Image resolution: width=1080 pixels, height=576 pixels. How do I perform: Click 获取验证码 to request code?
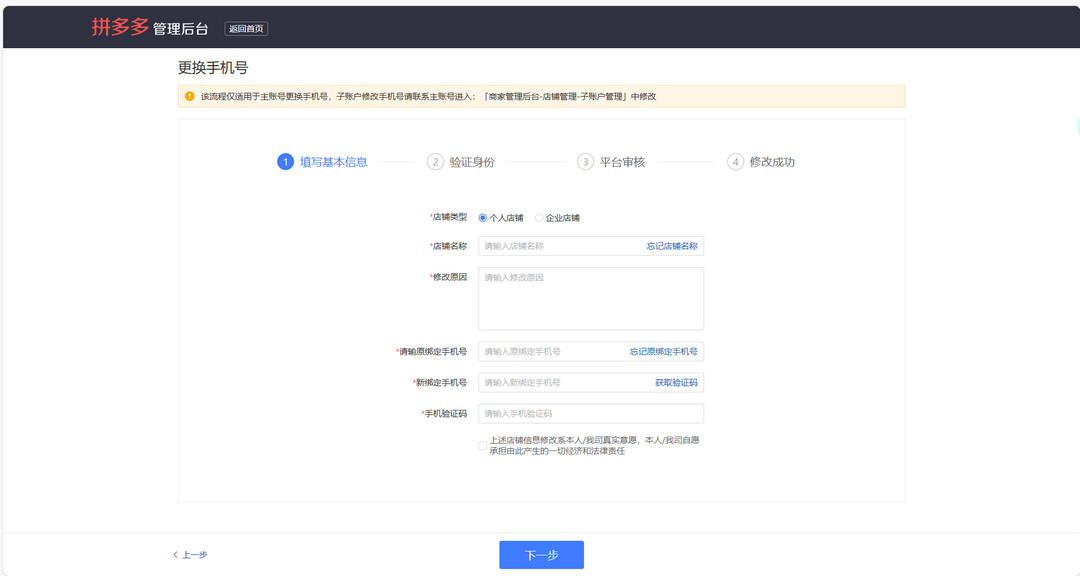676,383
